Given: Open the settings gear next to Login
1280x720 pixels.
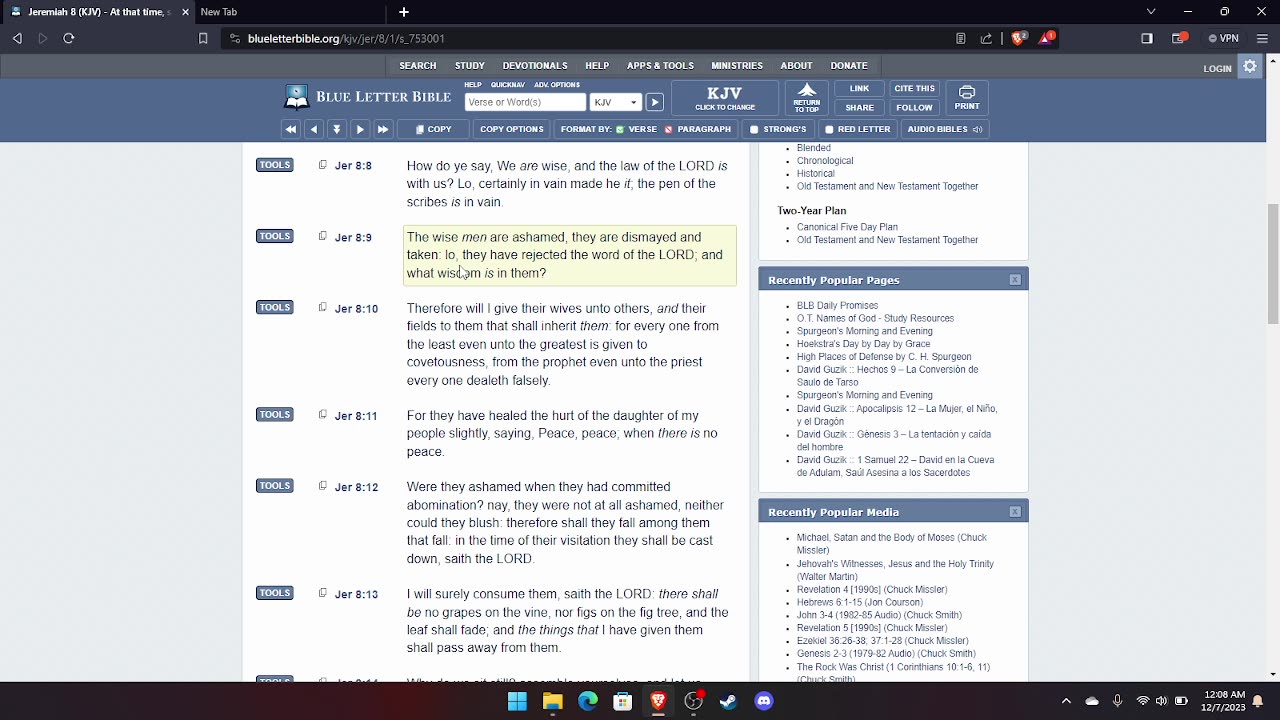Looking at the screenshot, I should click(x=1250, y=67).
